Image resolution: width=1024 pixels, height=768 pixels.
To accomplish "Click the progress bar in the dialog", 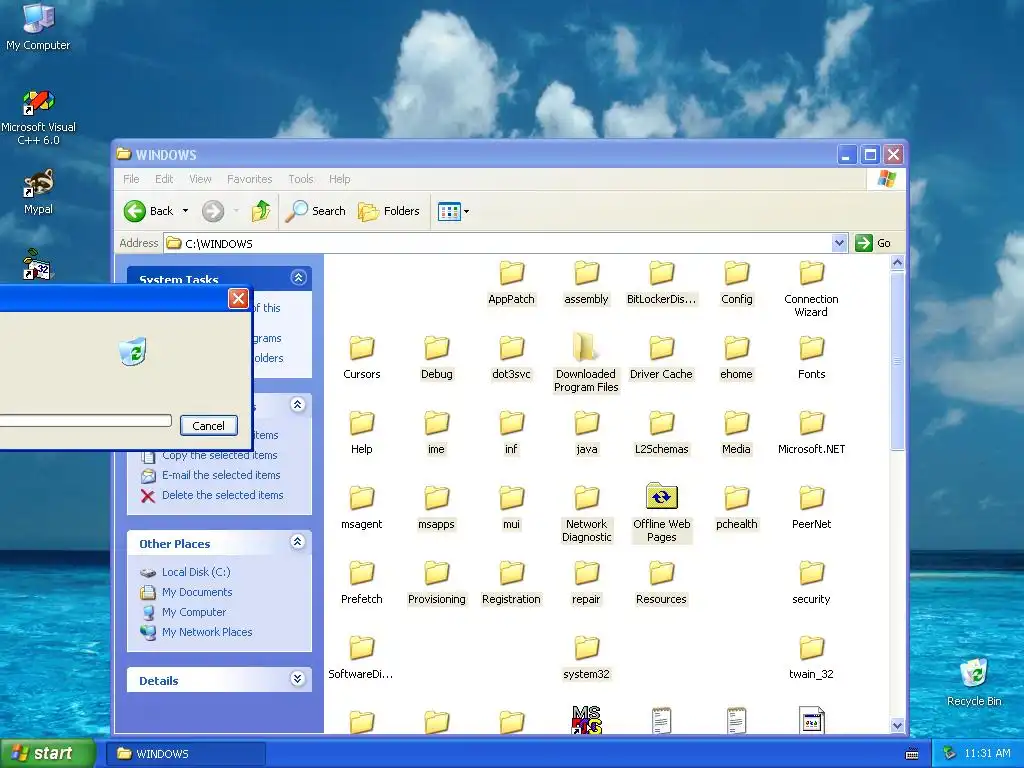I will (x=86, y=421).
